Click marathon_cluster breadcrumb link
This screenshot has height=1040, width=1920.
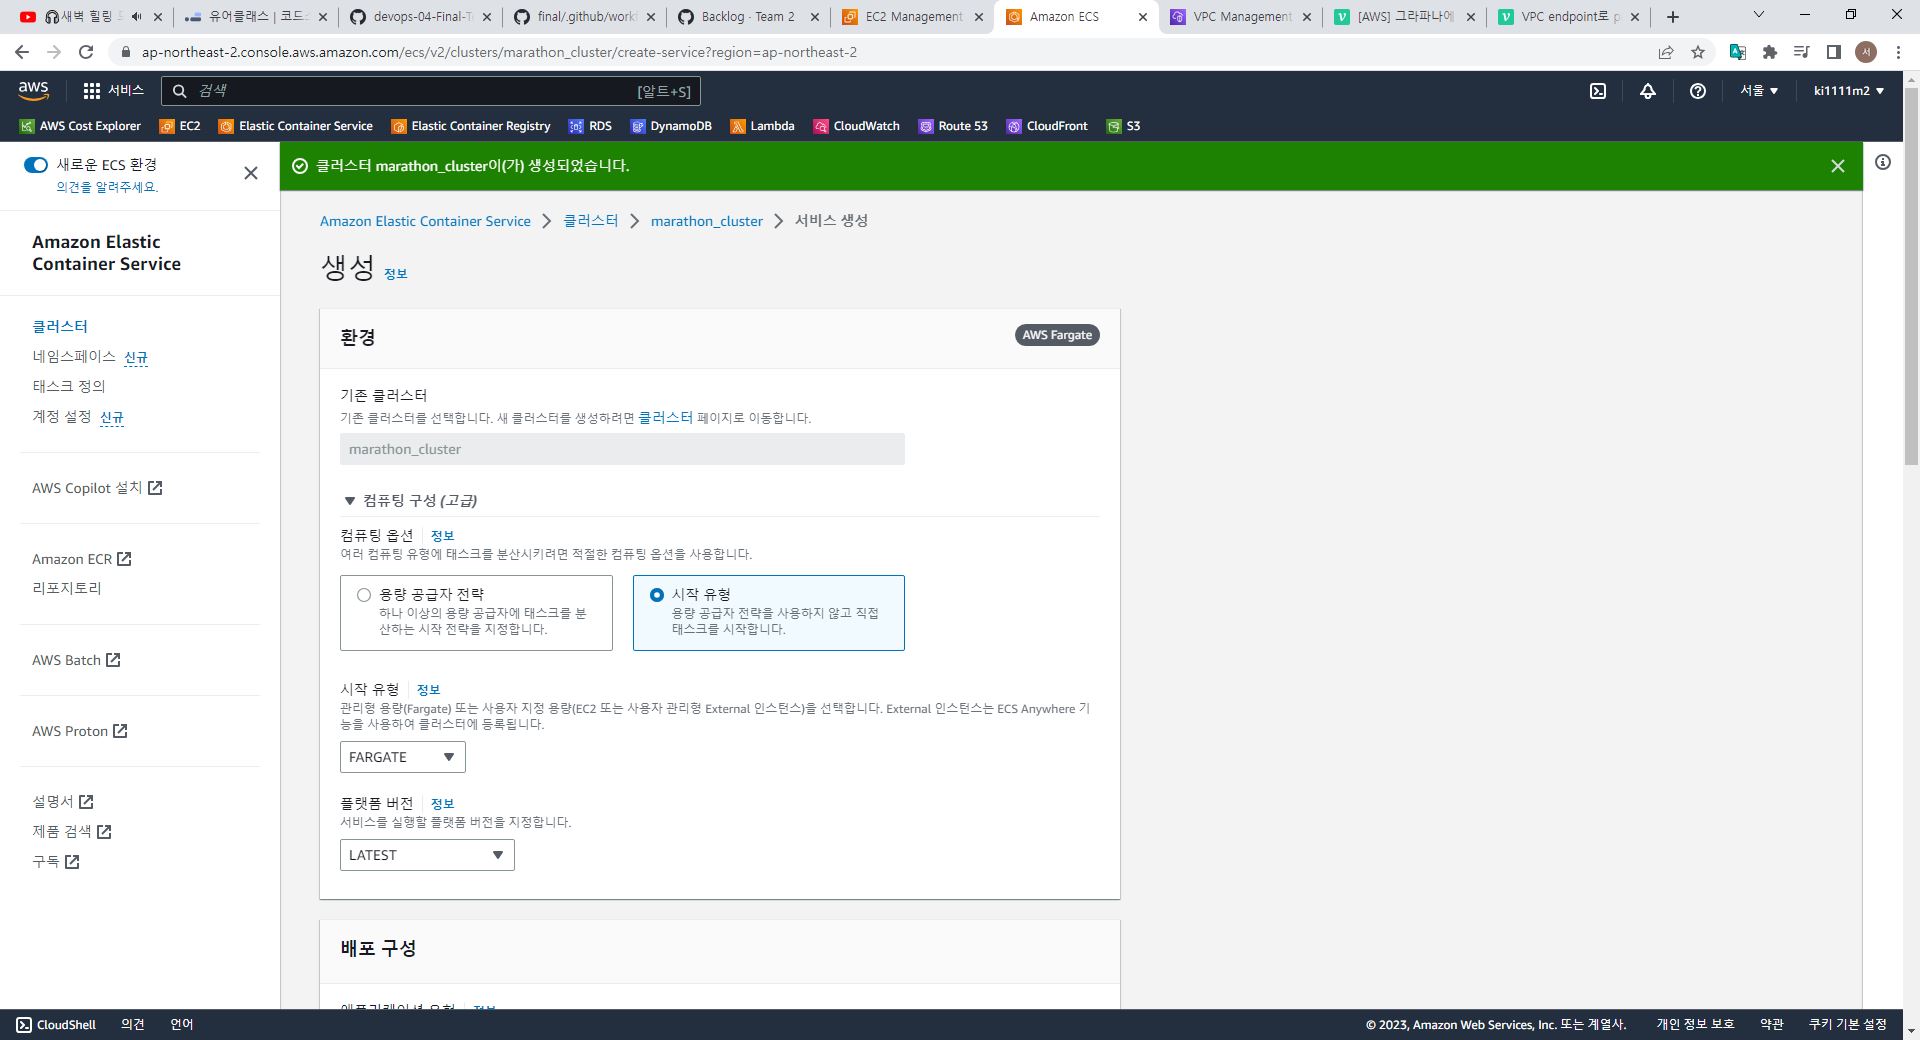point(706,221)
